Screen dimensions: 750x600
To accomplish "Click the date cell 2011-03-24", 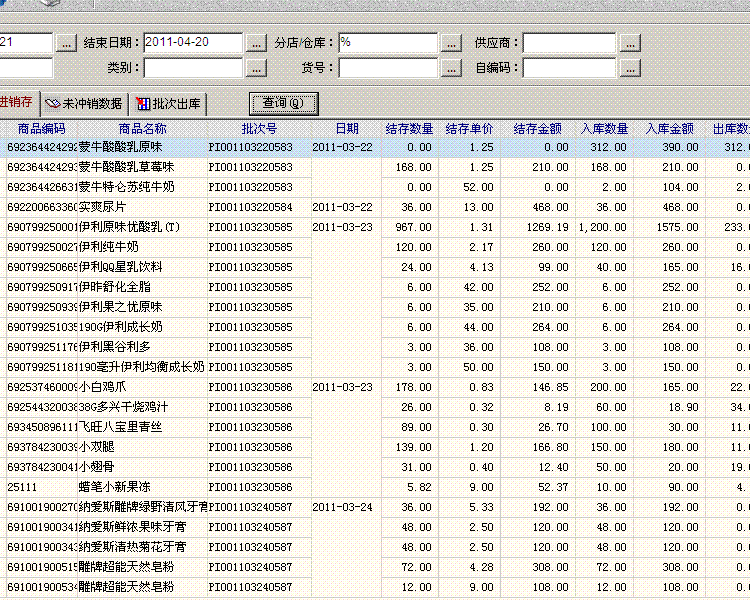I will click(342, 507).
